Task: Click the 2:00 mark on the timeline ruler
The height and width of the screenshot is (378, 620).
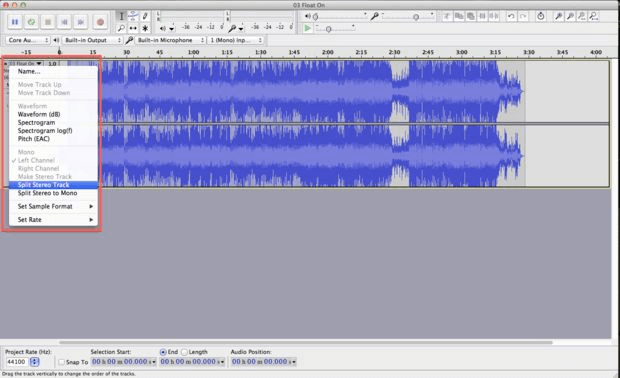Action: click(327, 52)
